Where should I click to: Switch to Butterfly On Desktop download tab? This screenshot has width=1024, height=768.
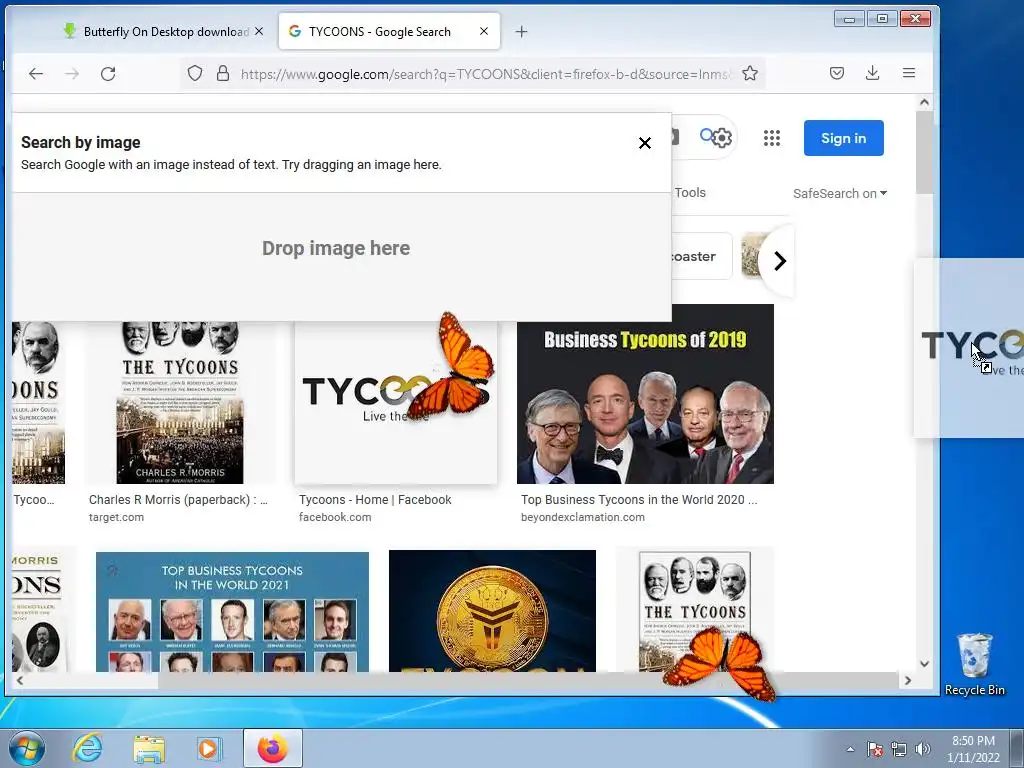tap(164, 31)
